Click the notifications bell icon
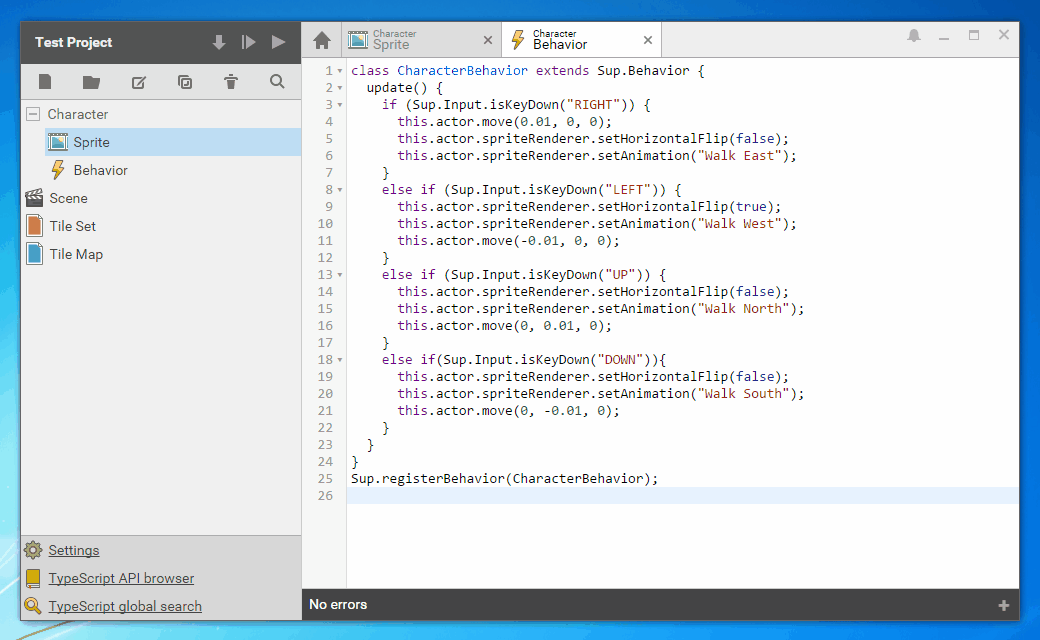The image size is (1040, 640). [x=914, y=36]
